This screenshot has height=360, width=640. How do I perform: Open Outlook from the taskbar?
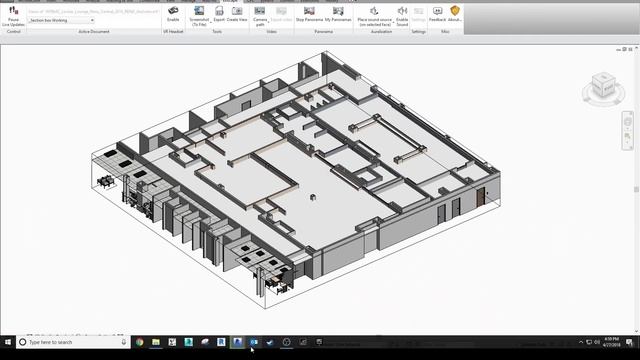tap(254, 342)
